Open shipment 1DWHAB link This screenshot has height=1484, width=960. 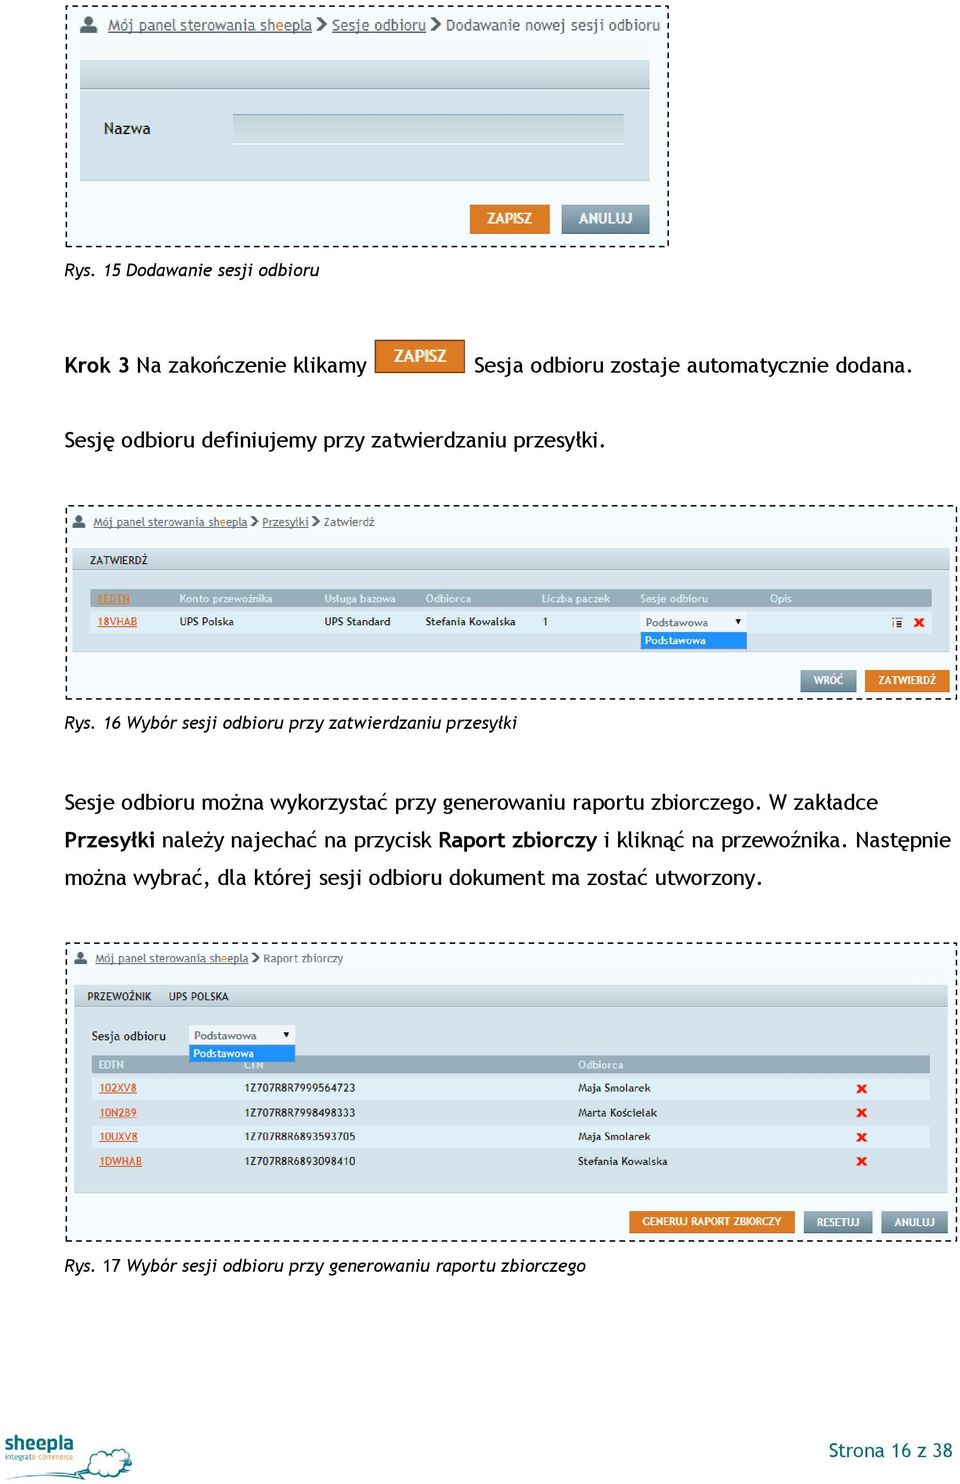tap(120, 1161)
